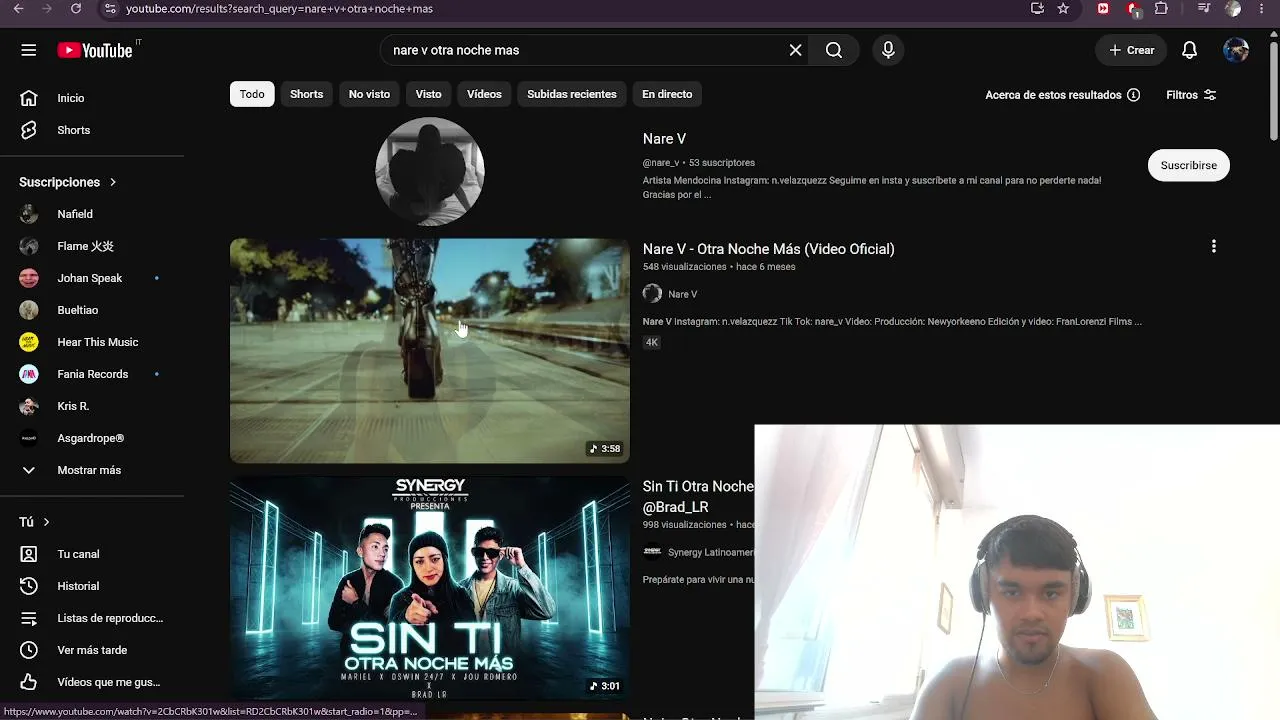Open the install/cast icon in the address bar
This screenshot has height=720, width=1280.
click(x=1037, y=9)
